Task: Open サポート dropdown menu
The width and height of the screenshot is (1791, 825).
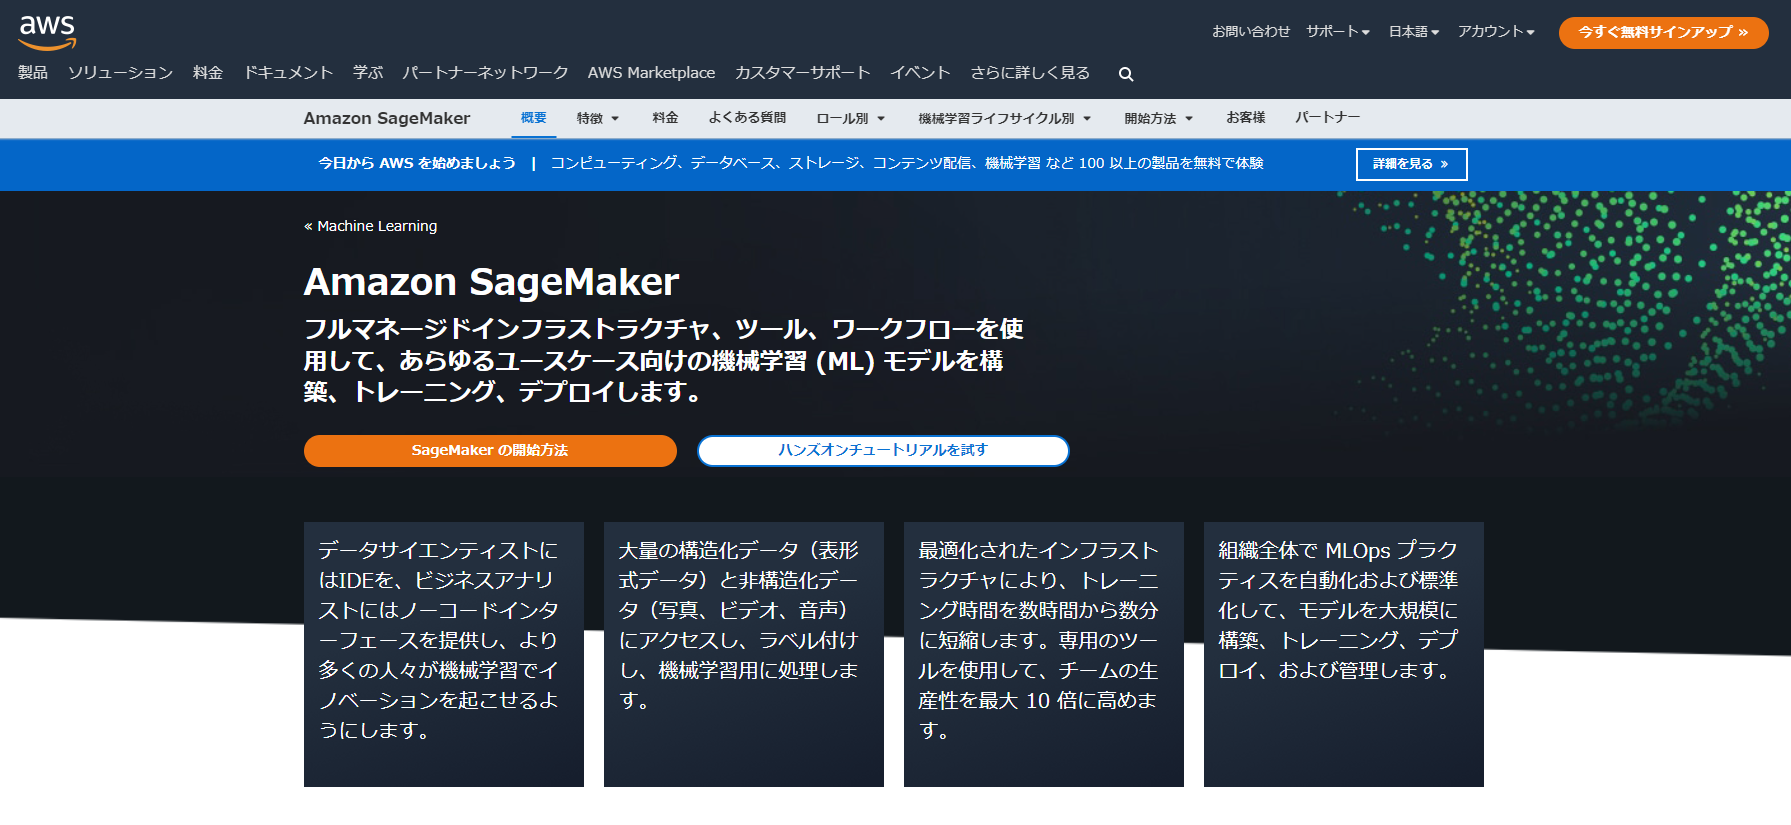Action: pos(1337,32)
